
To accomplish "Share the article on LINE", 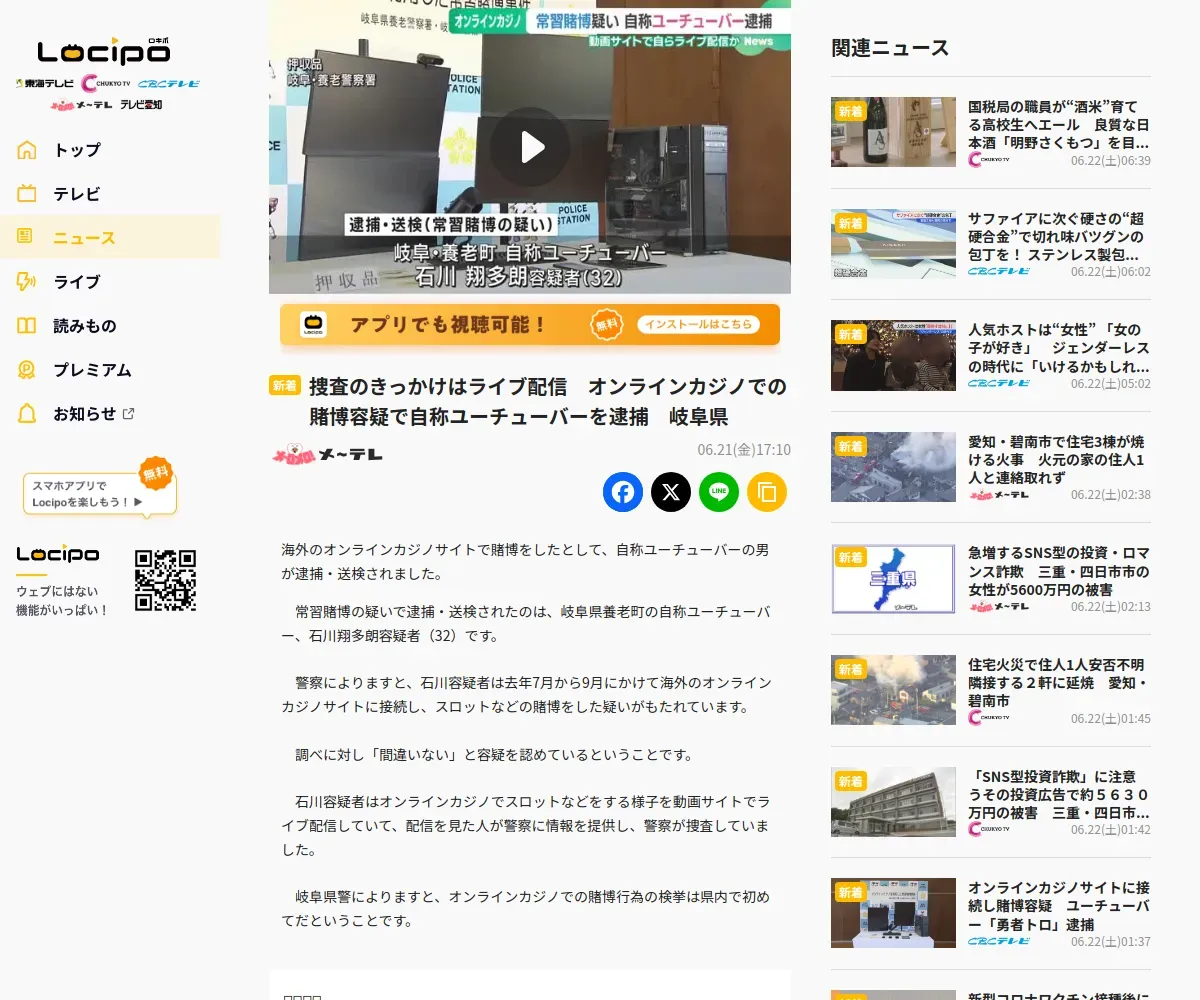I will click(x=719, y=492).
